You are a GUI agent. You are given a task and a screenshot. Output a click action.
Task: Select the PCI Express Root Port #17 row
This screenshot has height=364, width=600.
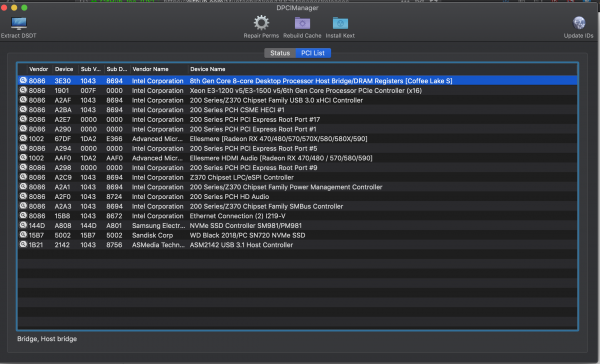click(x=297, y=119)
